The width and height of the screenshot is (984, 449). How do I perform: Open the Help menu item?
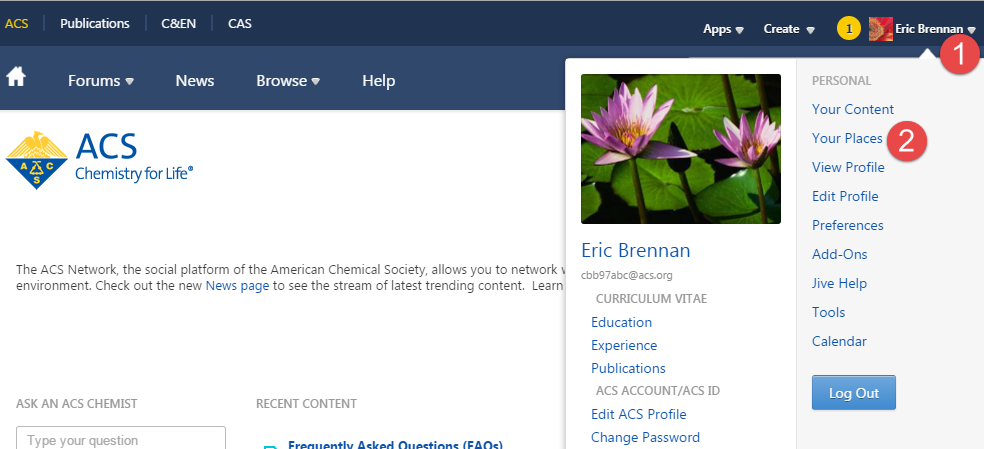coord(378,81)
